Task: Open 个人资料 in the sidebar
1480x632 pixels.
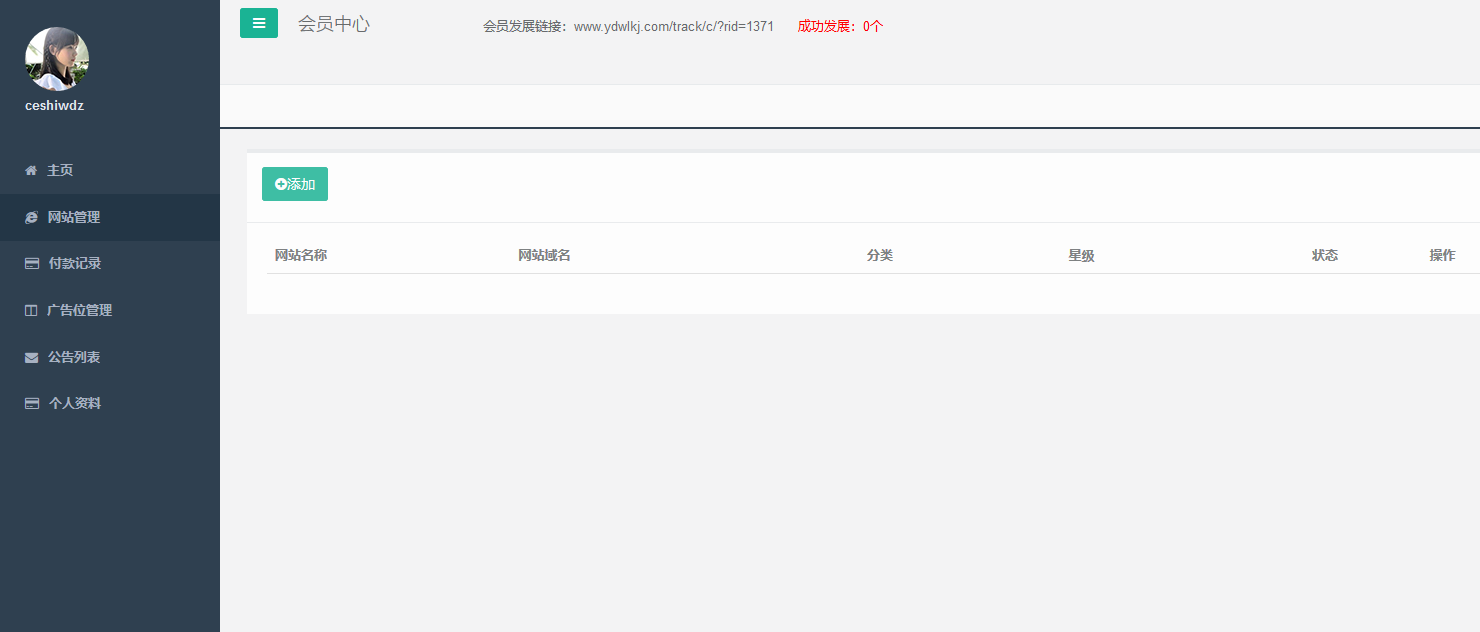Action: 110,404
